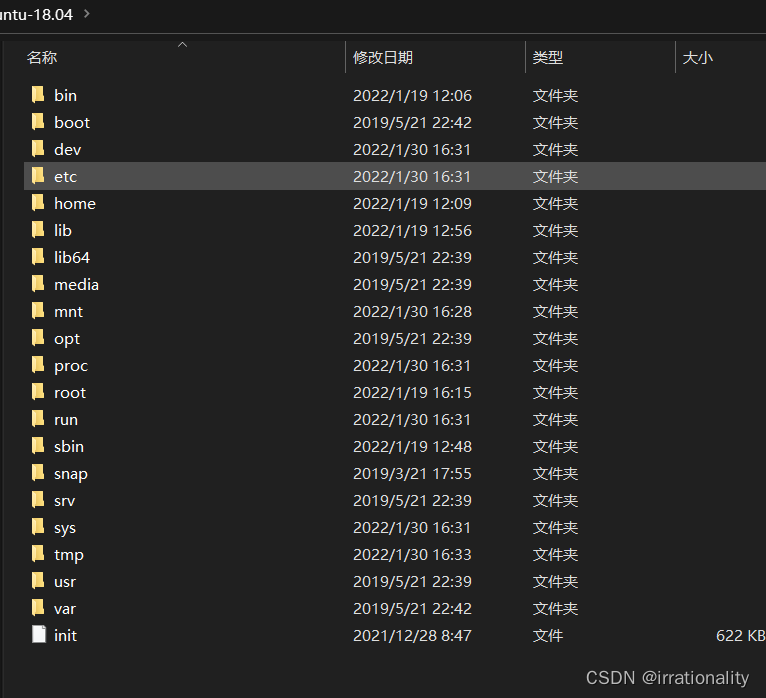Click the sys folder icon
The image size is (766, 698).
[x=38, y=527]
